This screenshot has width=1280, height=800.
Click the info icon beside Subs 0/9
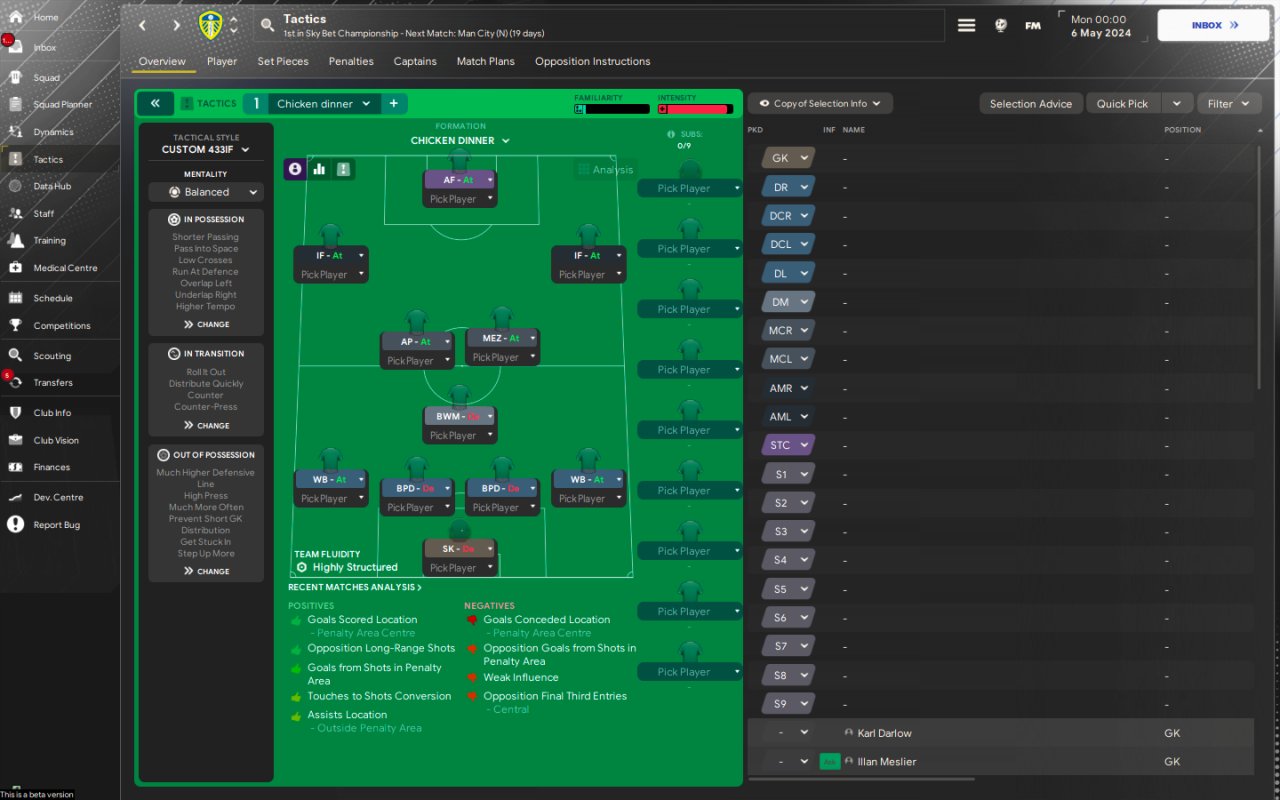(671, 134)
